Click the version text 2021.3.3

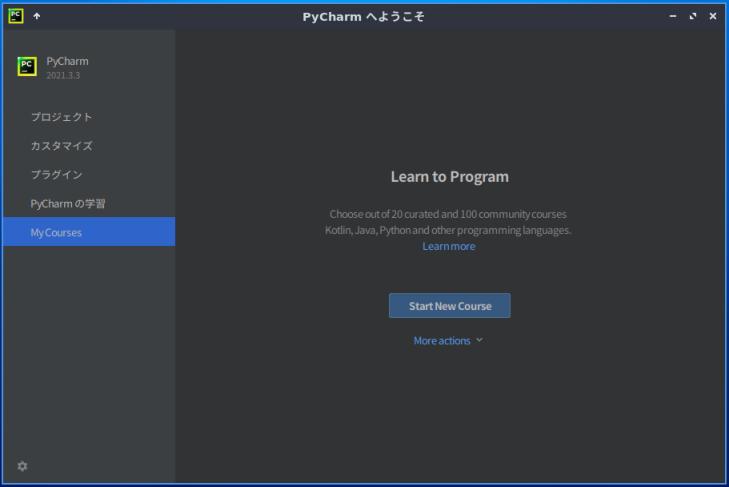coord(63,75)
